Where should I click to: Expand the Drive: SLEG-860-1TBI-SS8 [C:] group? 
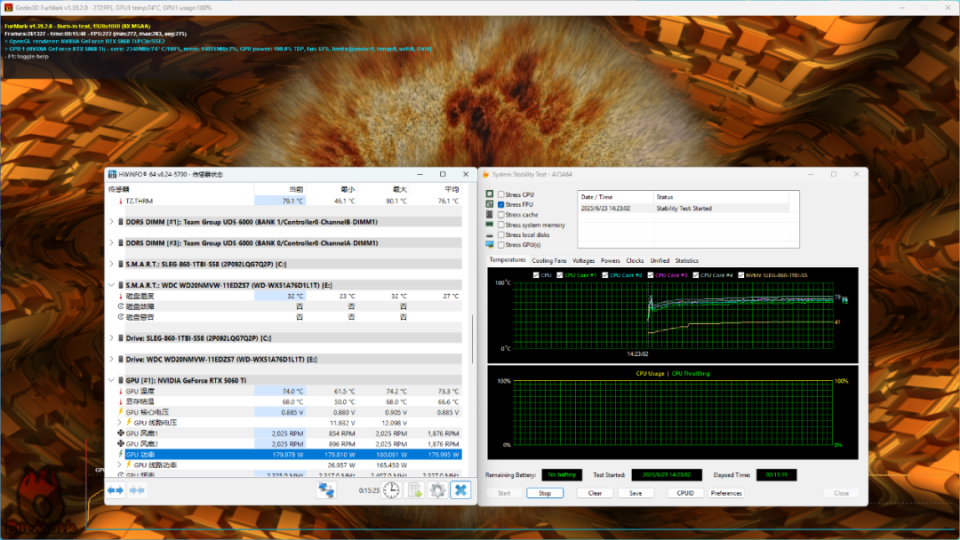[x=111, y=338]
